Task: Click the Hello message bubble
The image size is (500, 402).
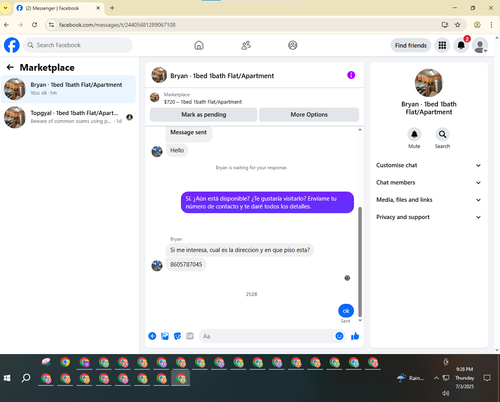Action: (177, 150)
